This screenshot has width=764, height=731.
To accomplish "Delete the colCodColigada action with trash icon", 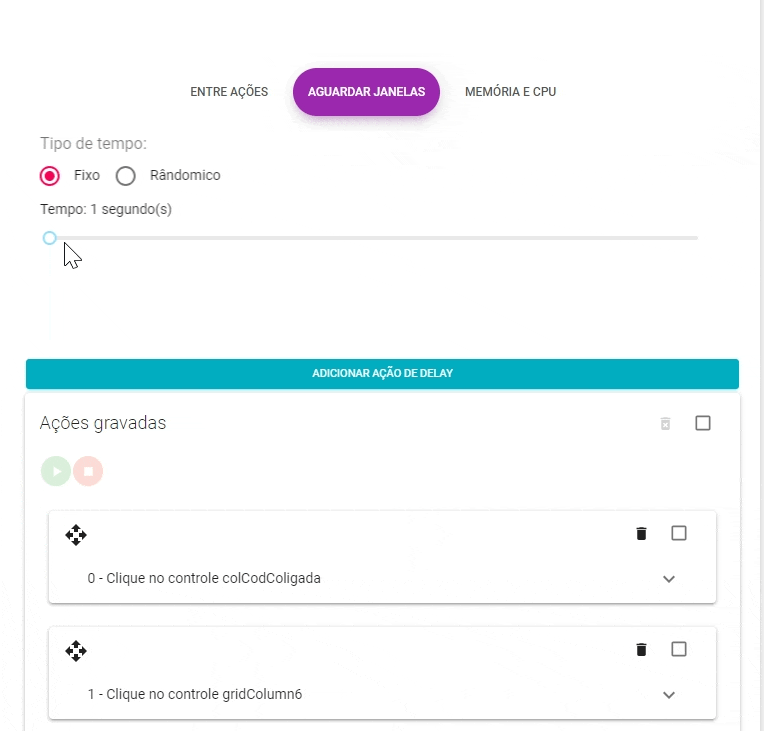I will coord(641,534).
